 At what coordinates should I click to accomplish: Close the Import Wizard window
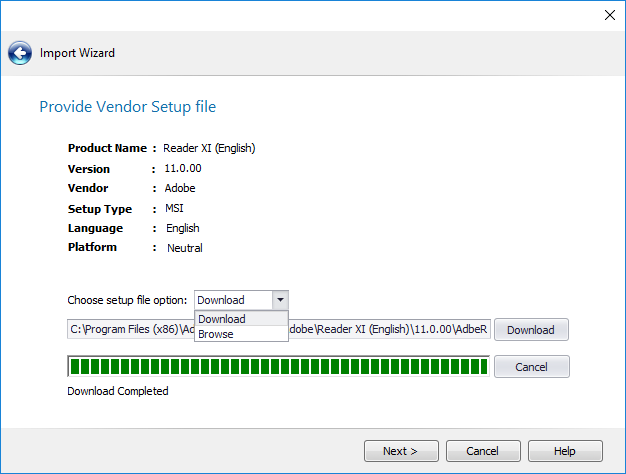click(x=609, y=14)
